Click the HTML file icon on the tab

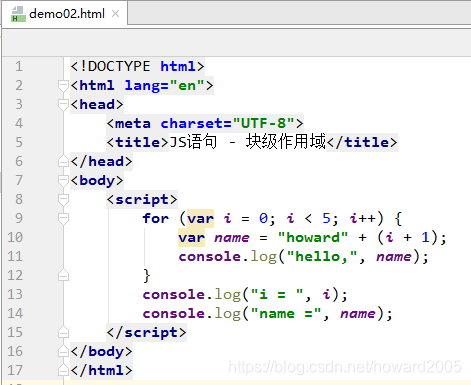(x=18, y=14)
